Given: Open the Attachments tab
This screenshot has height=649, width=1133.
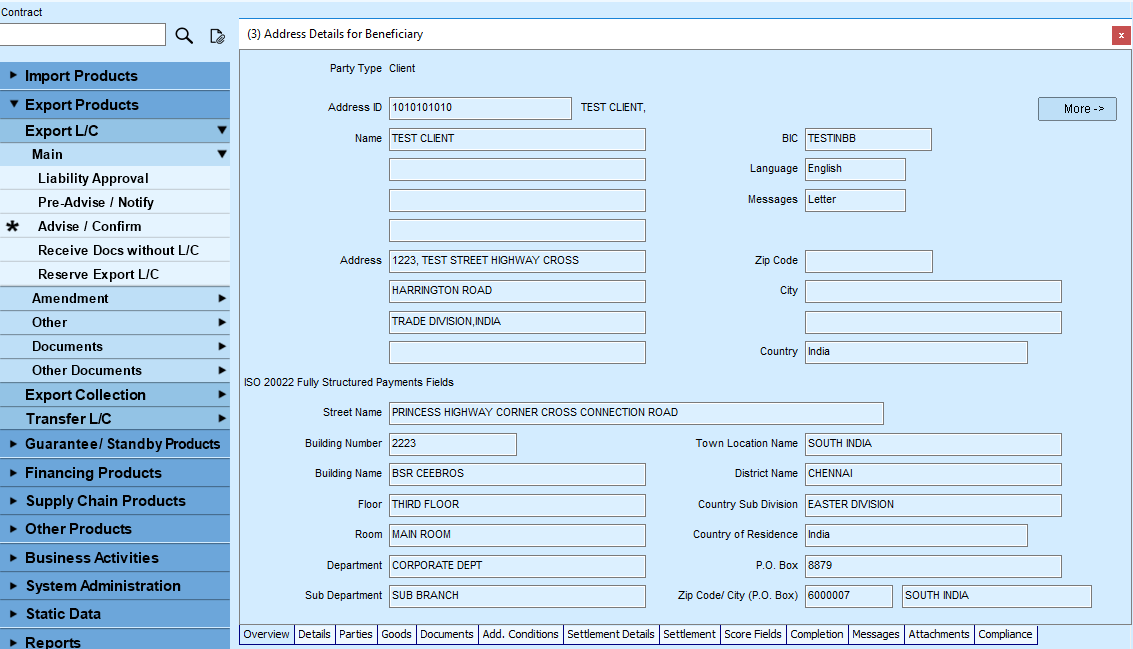Looking at the screenshot, I should (x=939, y=635).
